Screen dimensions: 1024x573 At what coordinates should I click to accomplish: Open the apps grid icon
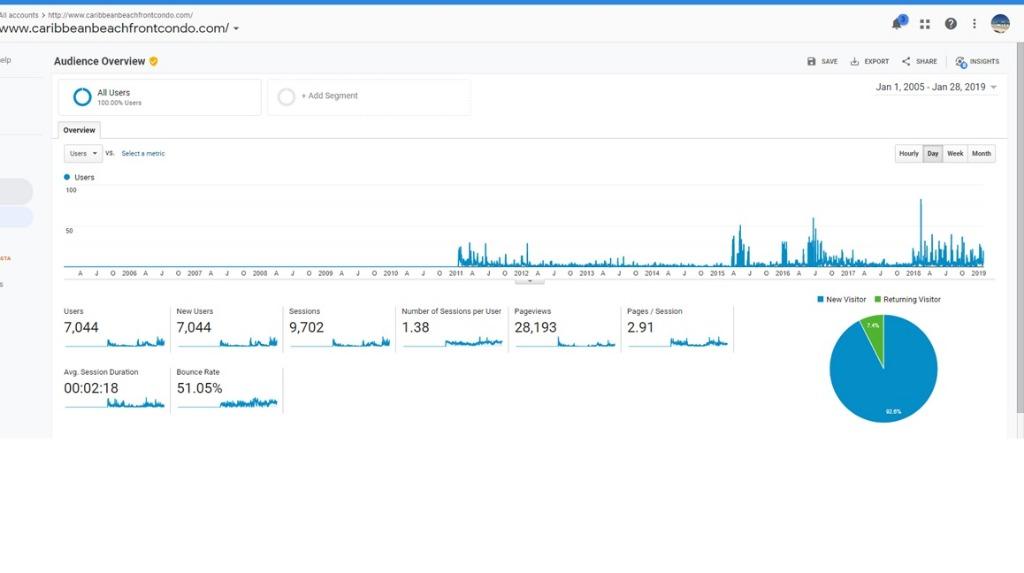click(x=925, y=24)
